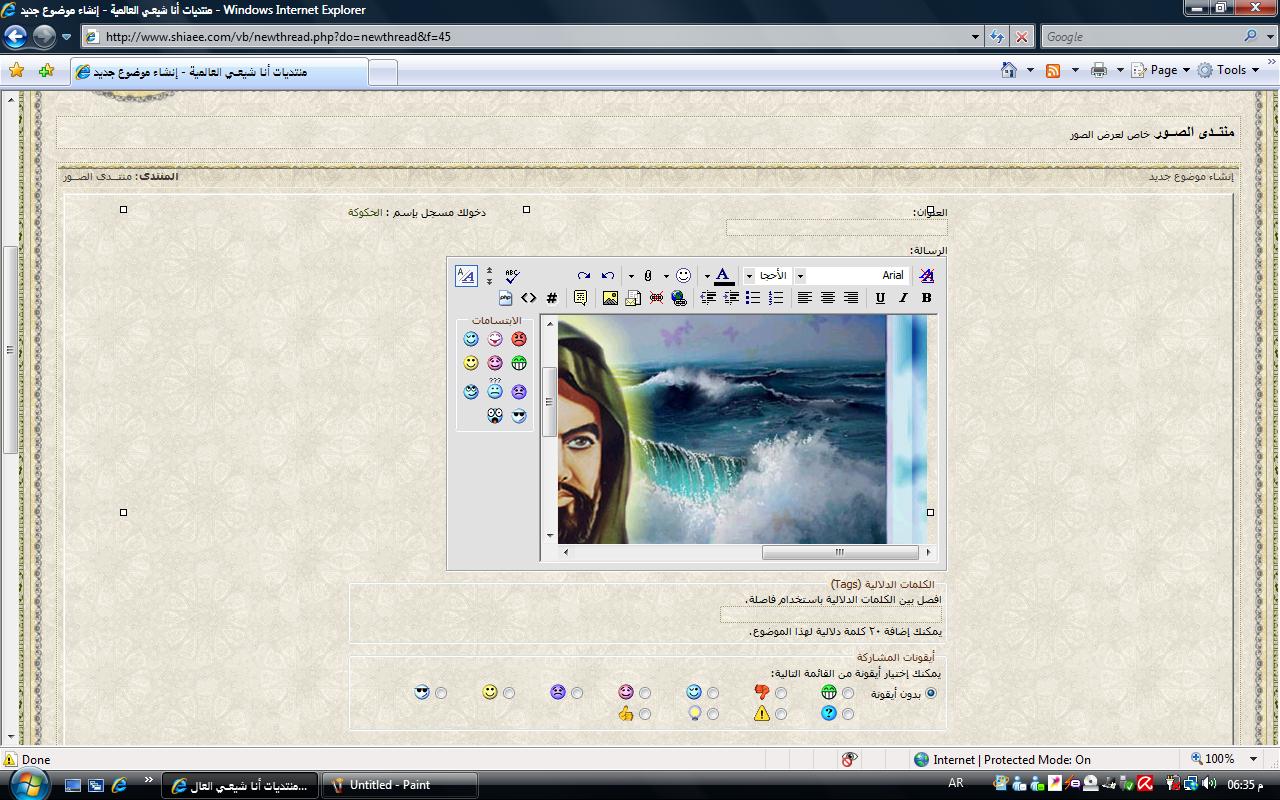Select the pink smiley post icon radio
1280x800 pixels.
(645, 693)
